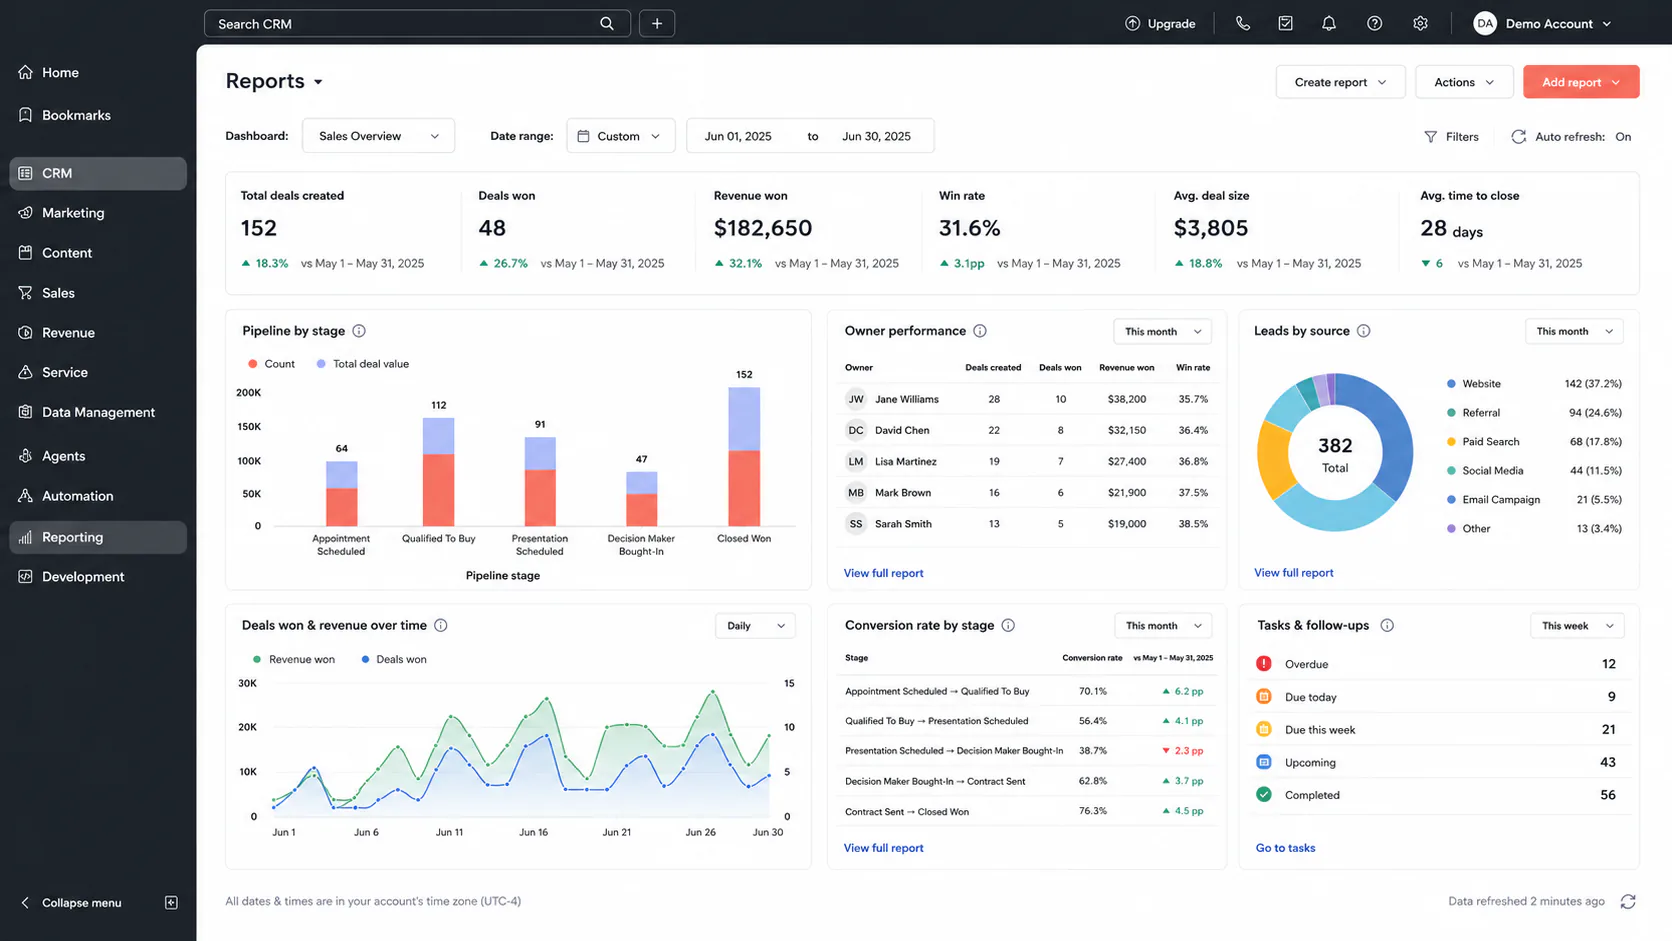Click info icon beside Owner performance
The width and height of the screenshot is (1672, 941).
pyautogui.click(x=980, y=331)
